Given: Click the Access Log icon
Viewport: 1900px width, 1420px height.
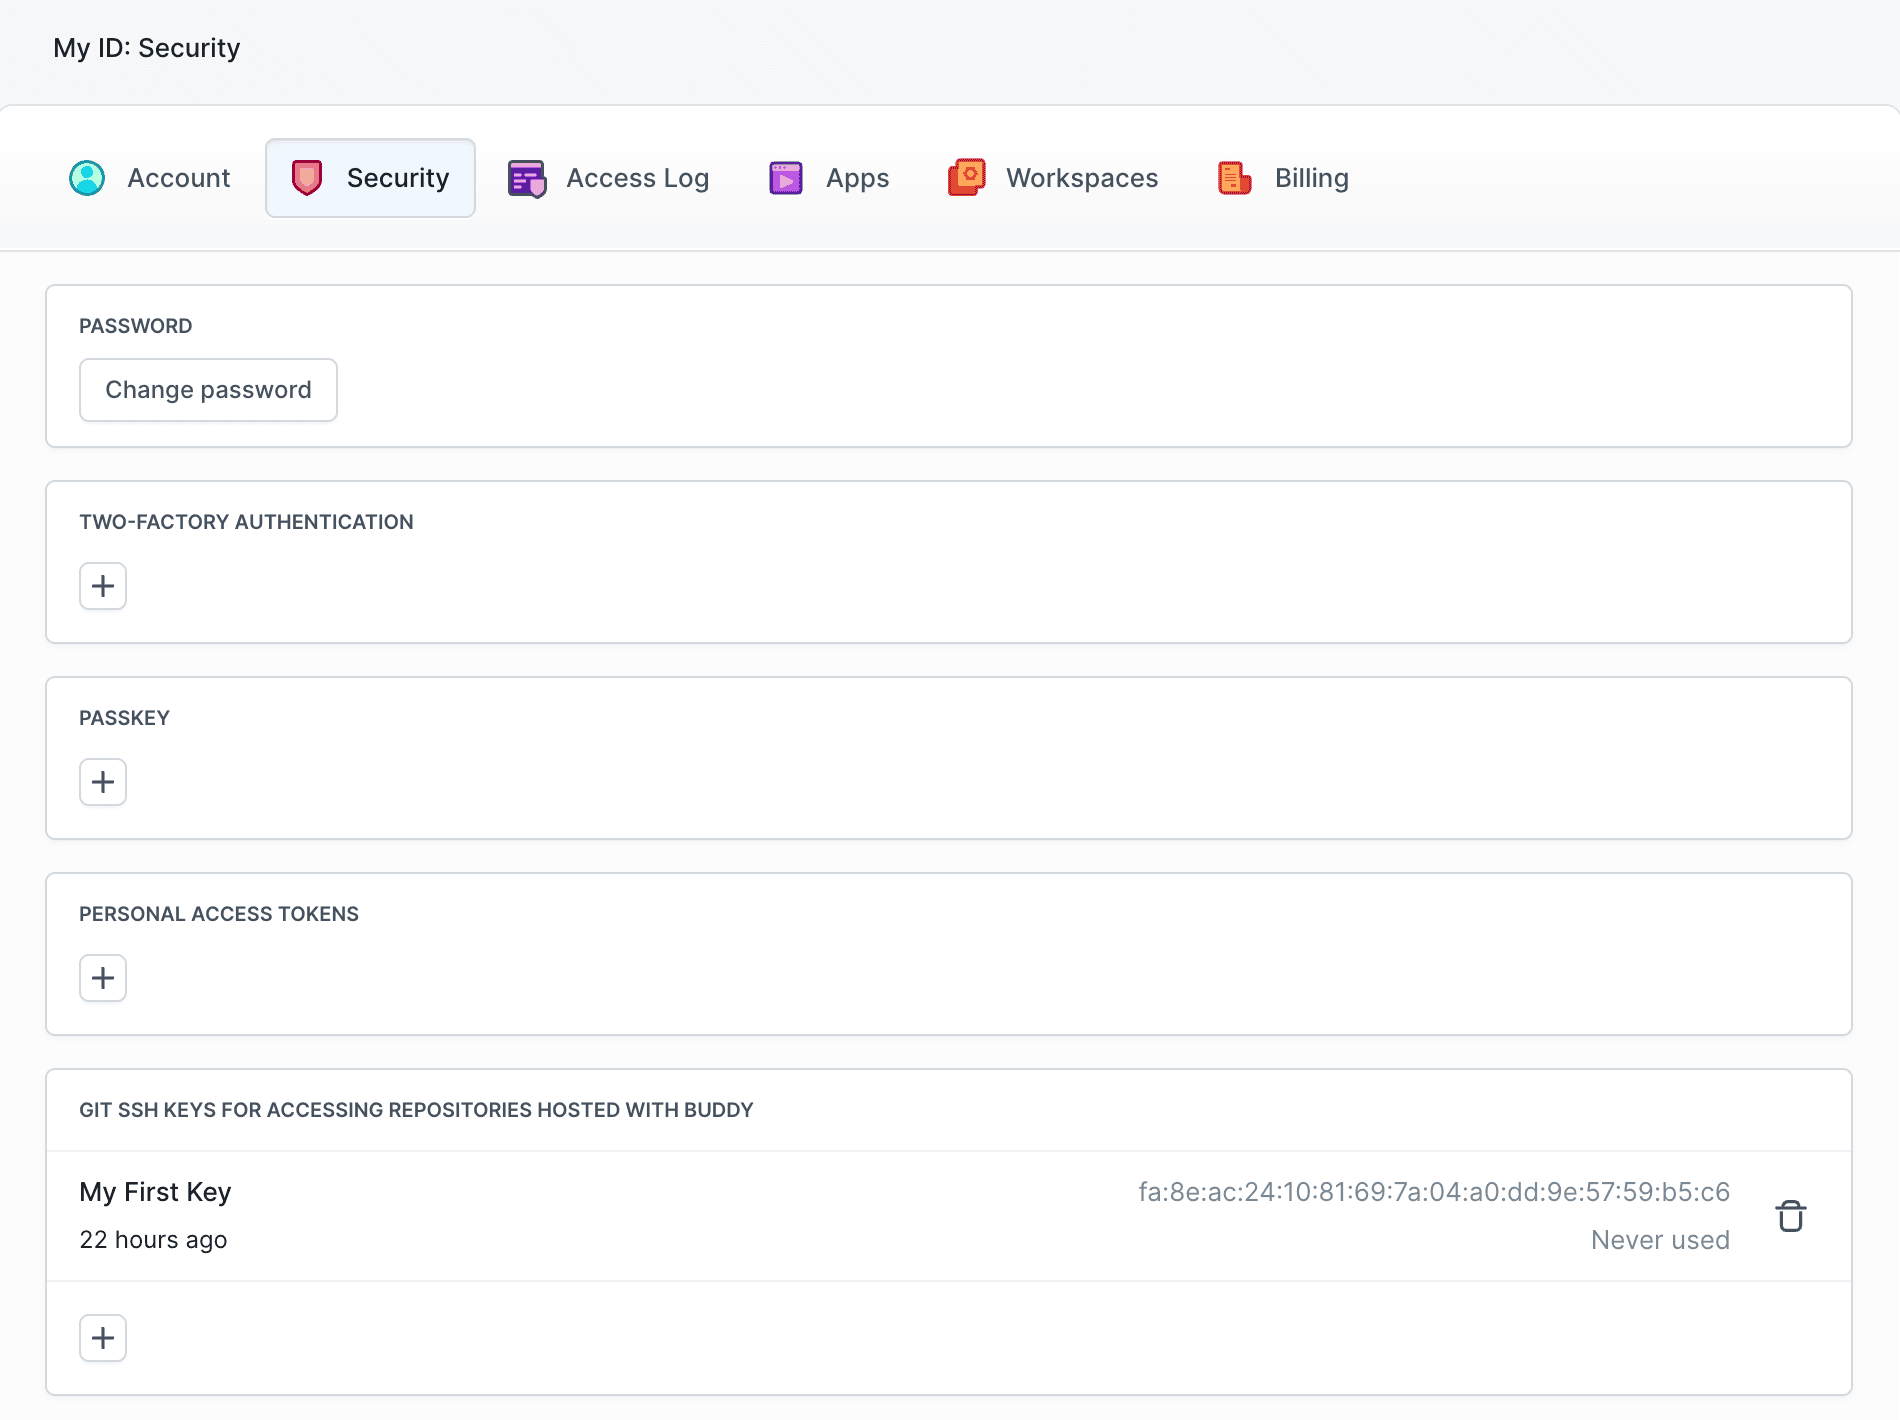Looking at the screenshot, I should [527, 178].
